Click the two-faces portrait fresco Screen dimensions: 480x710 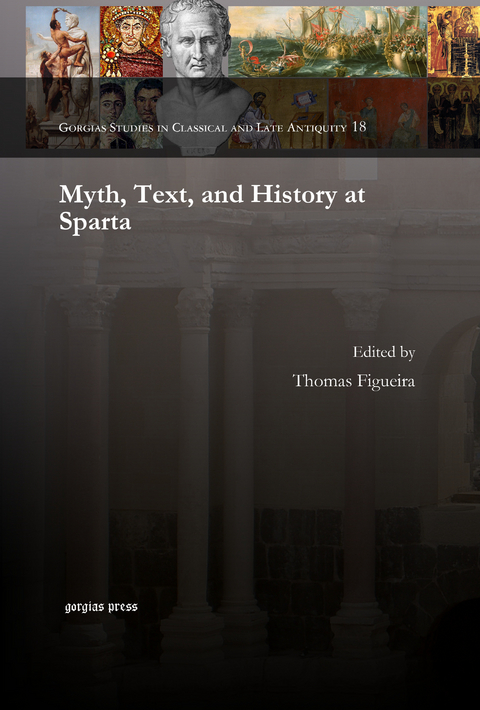click(x=131, y=113)
